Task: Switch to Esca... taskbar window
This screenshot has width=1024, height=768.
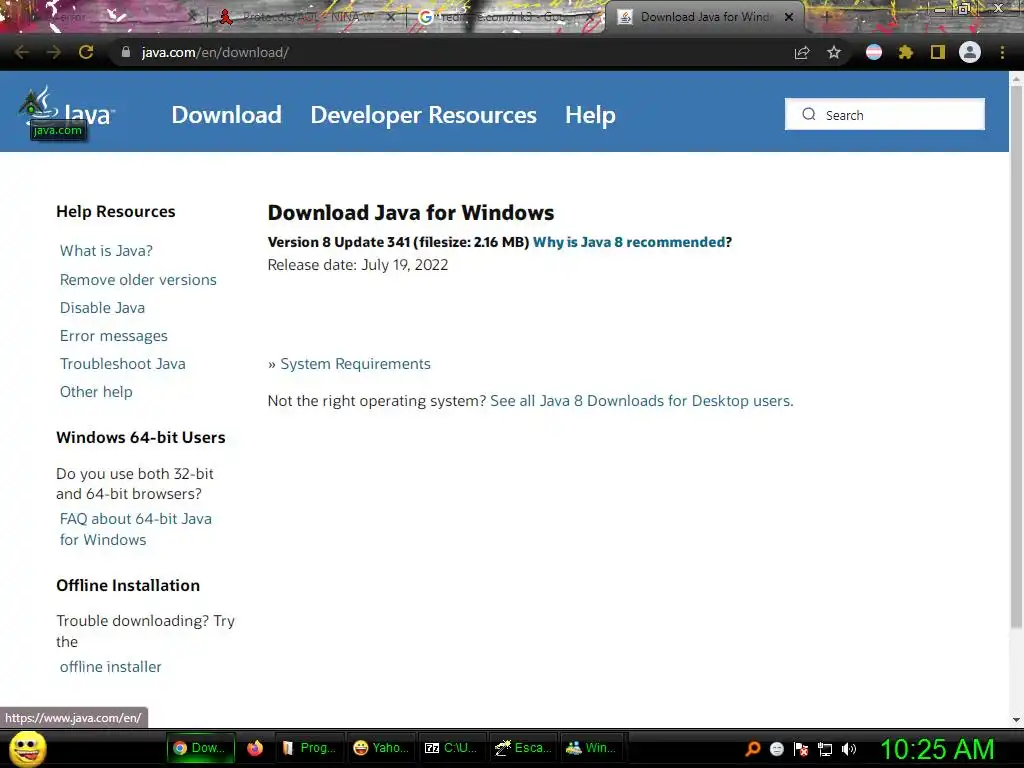Action: pos(523,748)
